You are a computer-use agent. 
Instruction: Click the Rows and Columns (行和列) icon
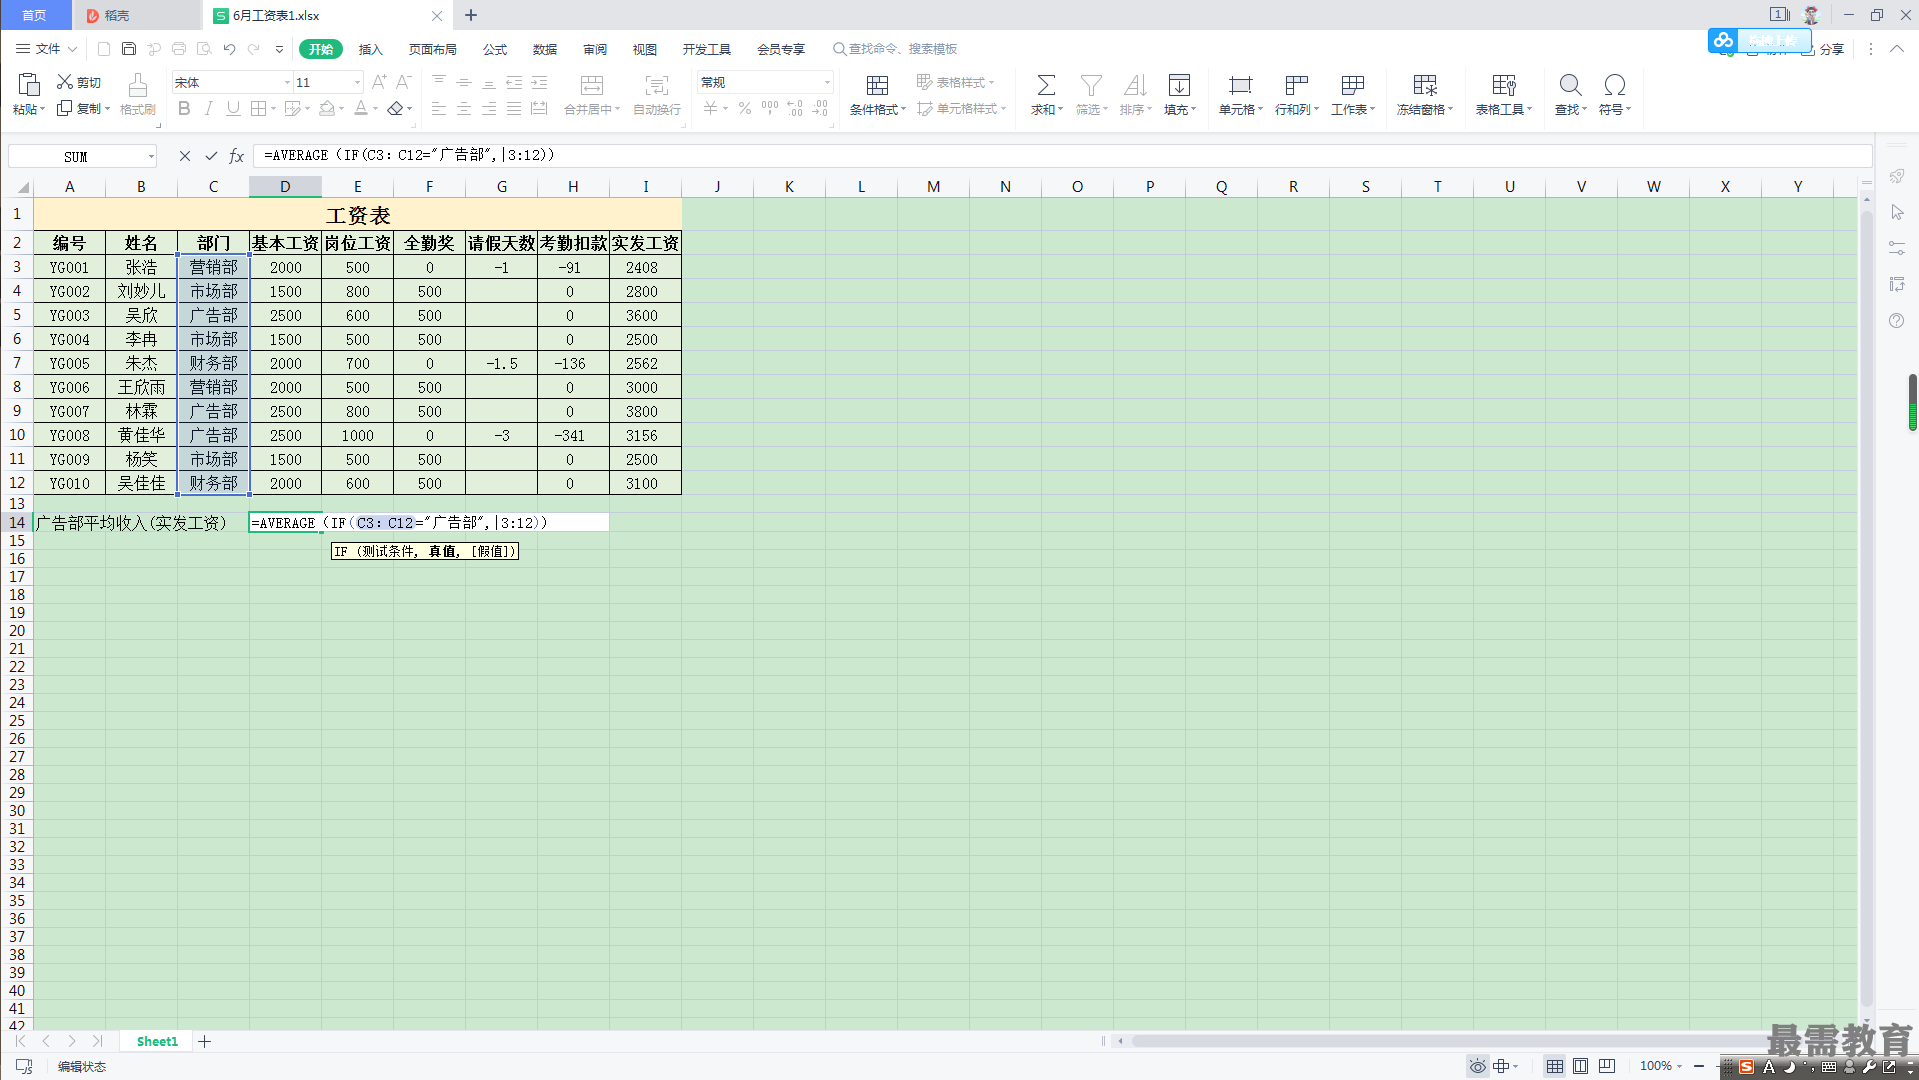point(1296,86)
